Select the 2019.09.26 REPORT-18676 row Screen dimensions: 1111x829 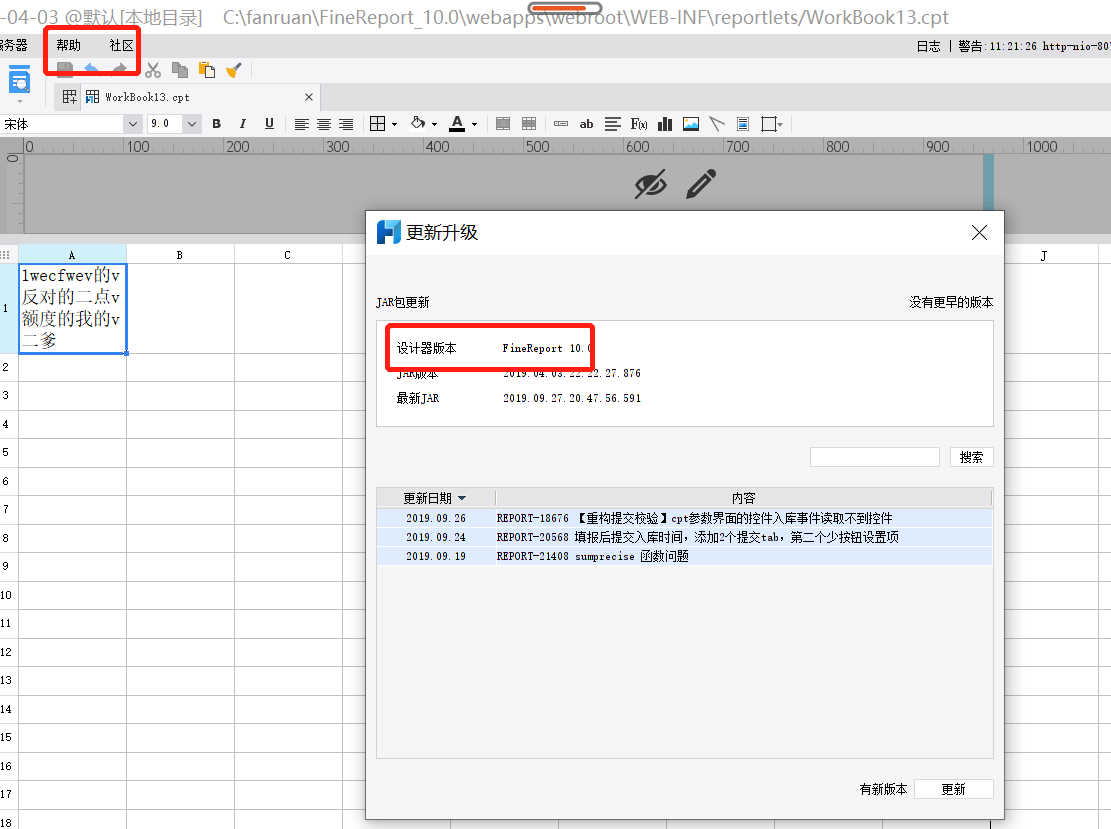(684, 518)
